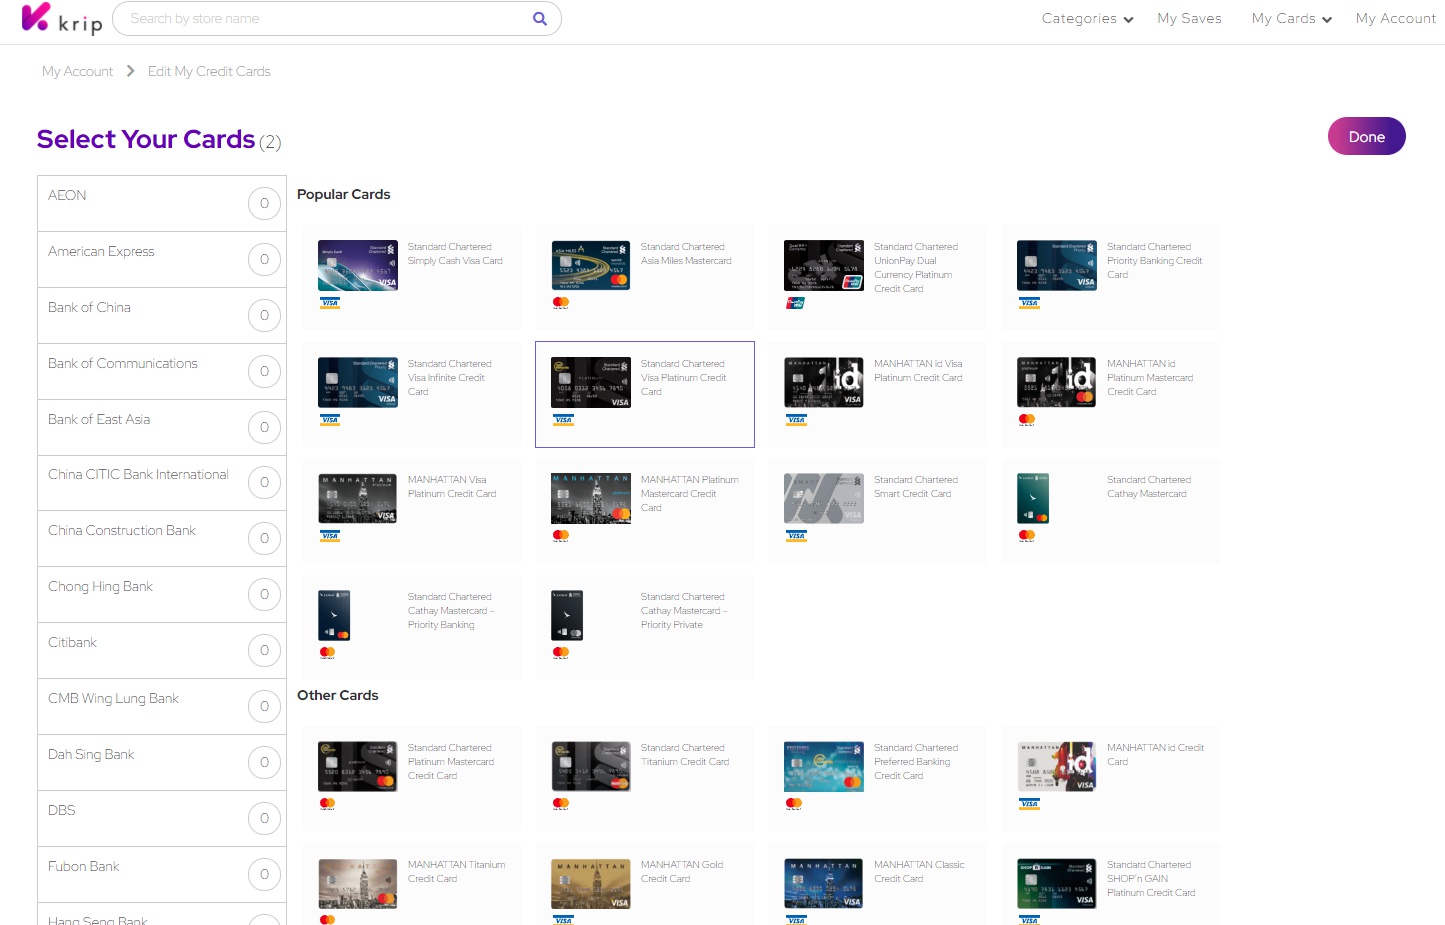The image size is (1445, 925).
Task: Focus the store name search field
Action: [x=336, y=18]
